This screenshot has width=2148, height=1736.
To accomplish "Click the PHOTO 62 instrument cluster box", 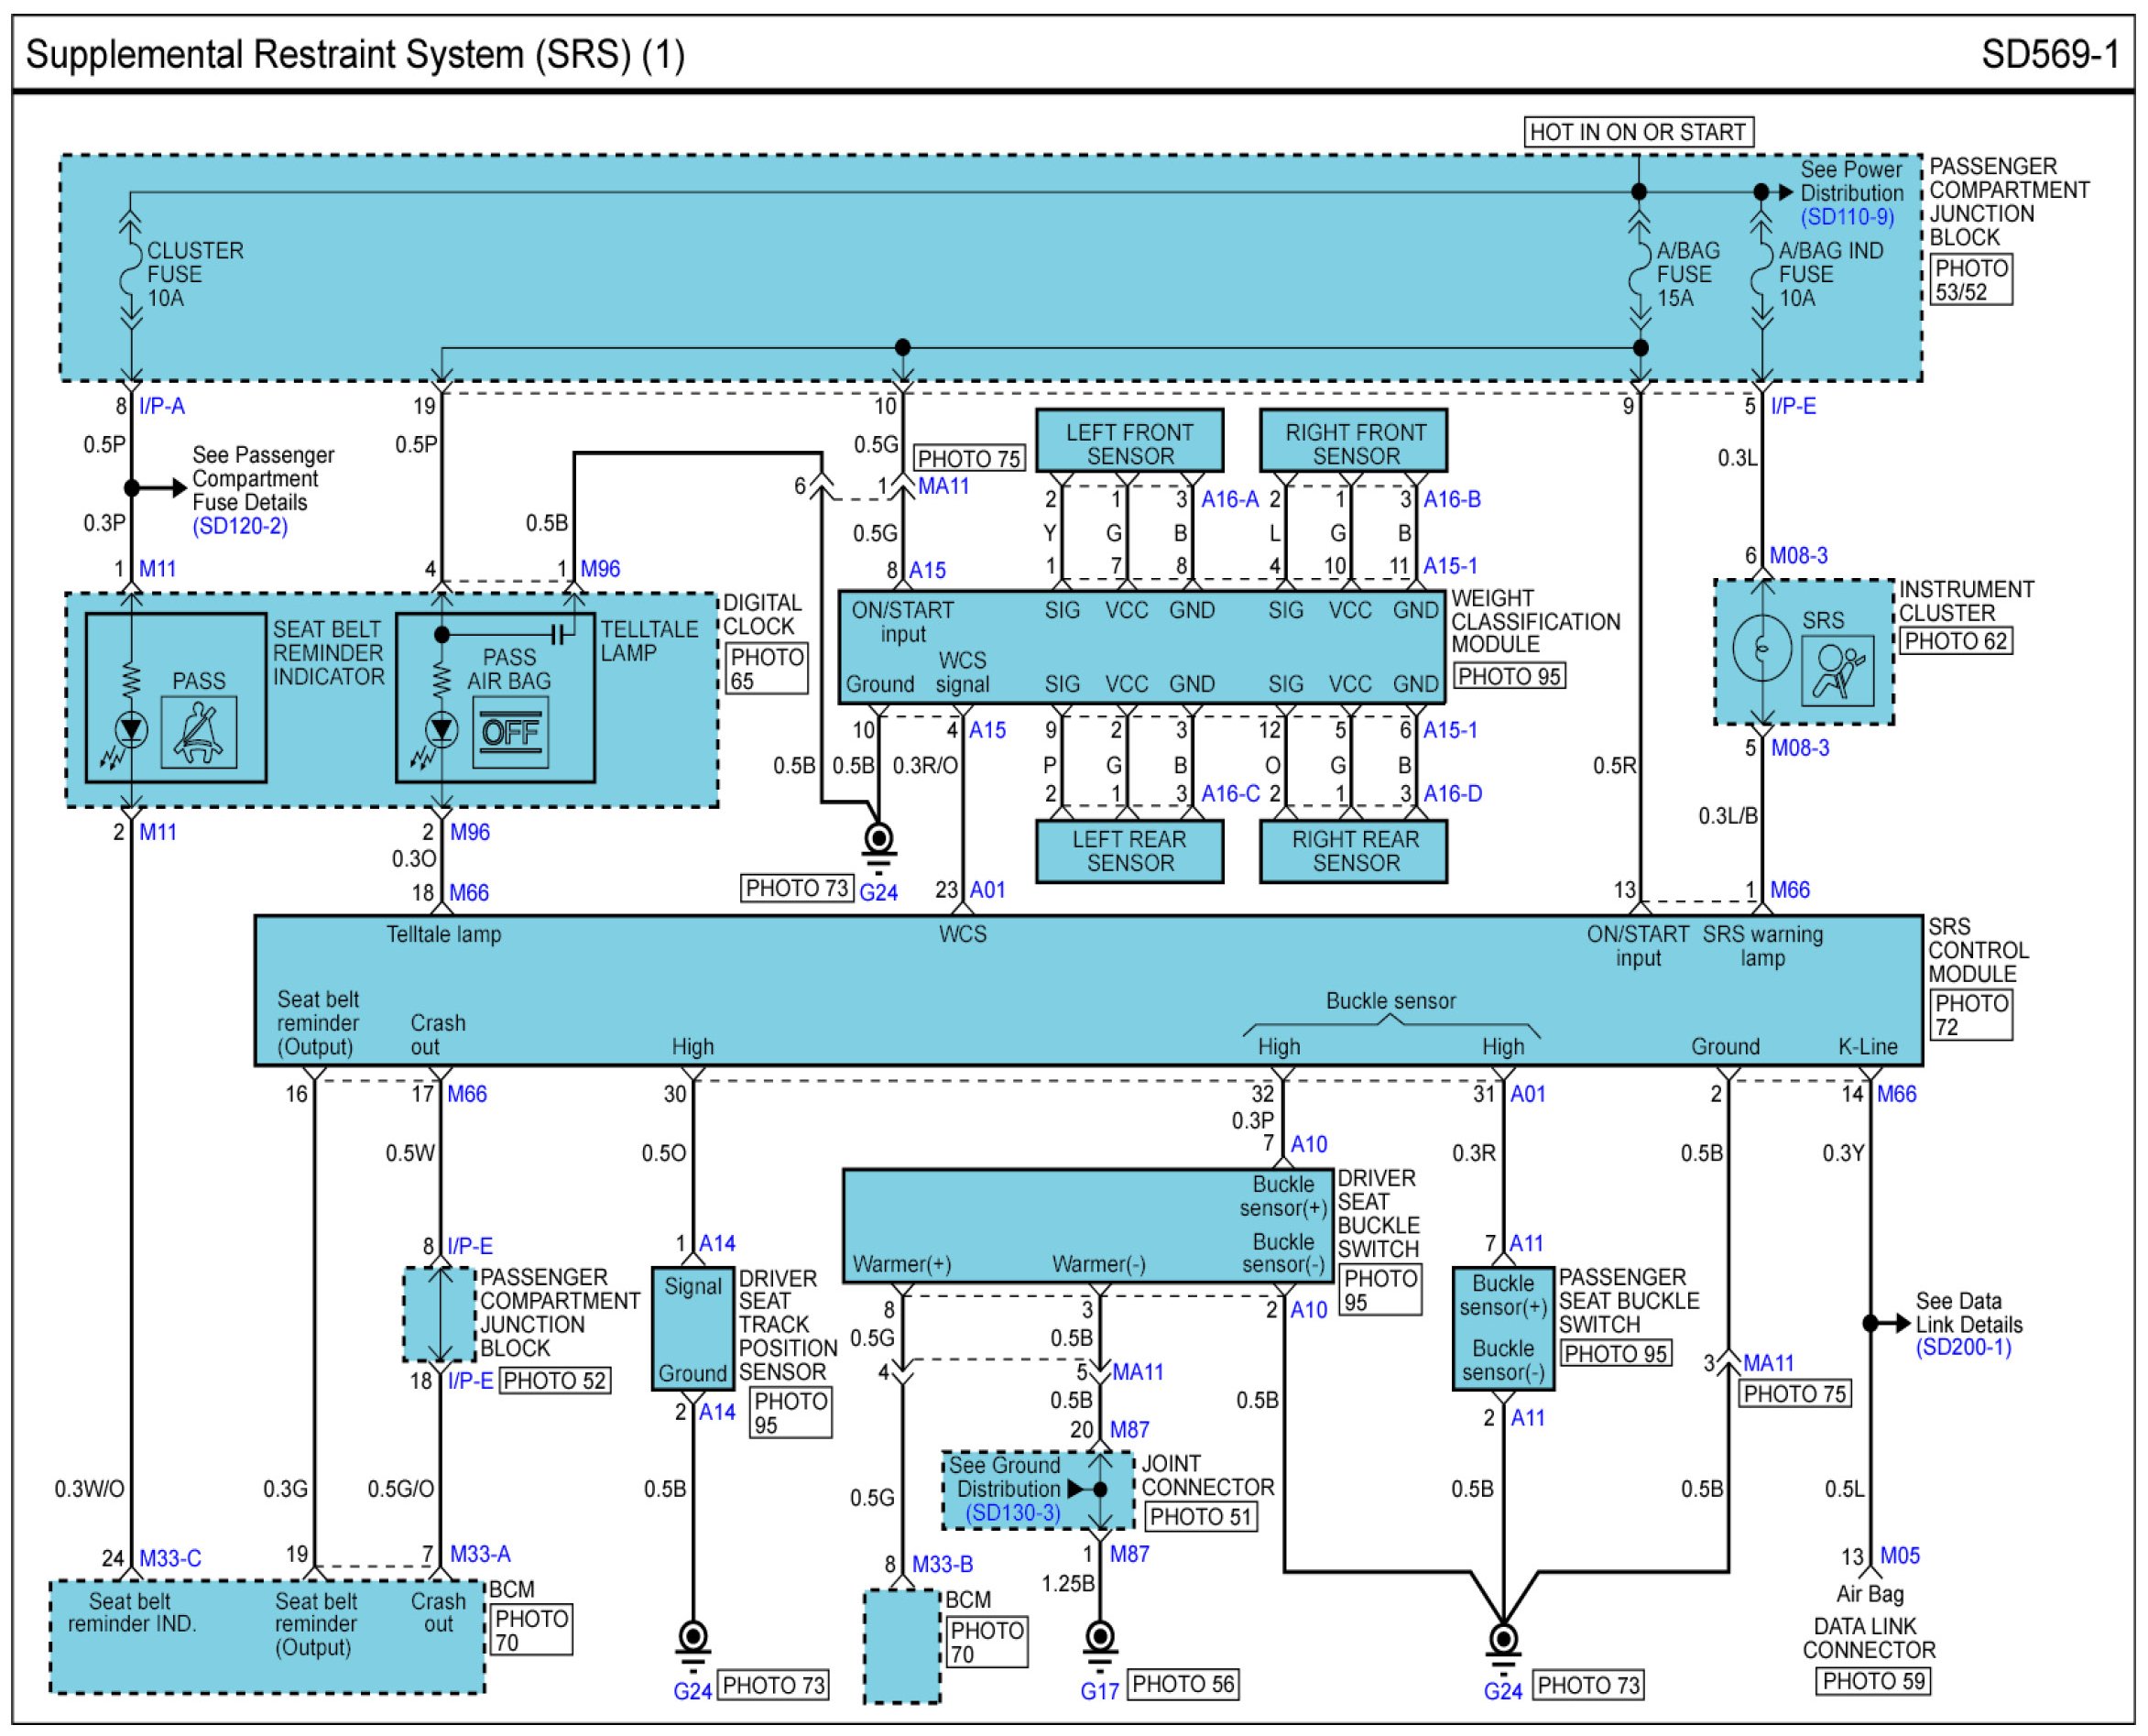I will (x=1955, y=641).
